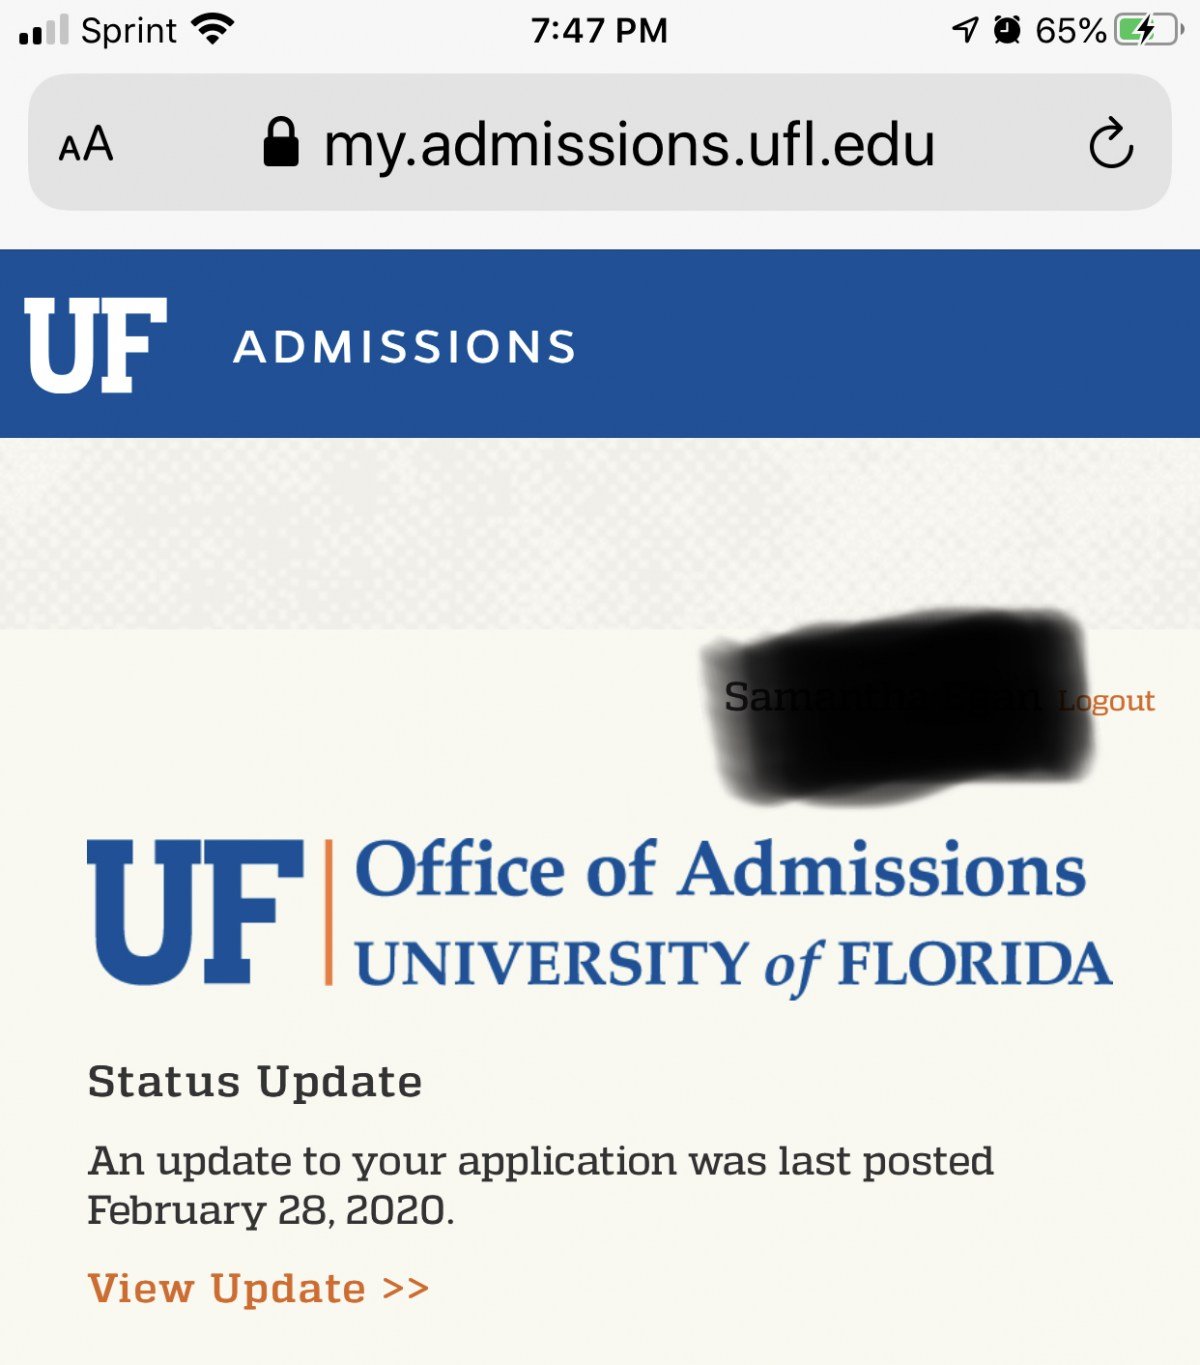Image resolution: width=1200 pixels, height=1365 pixels.
Task: Tap the cellular signal bars
Action: (44, 30)
